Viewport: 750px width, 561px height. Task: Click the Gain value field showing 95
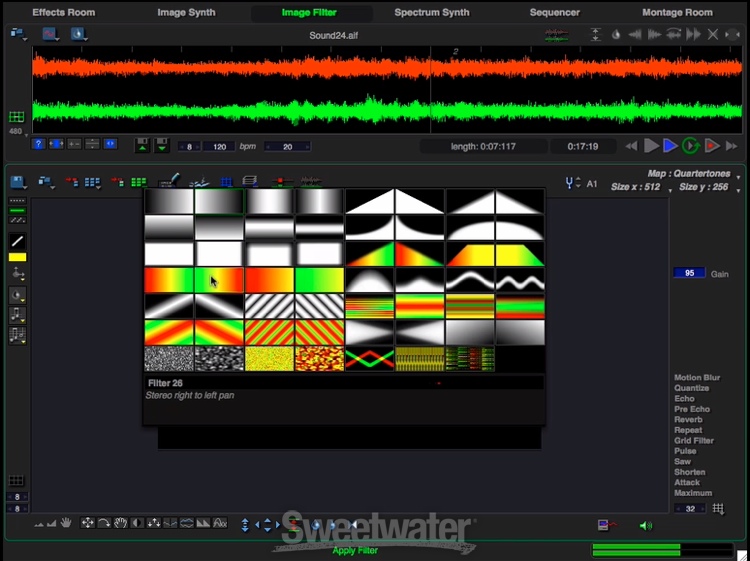[x=689, y=273]
